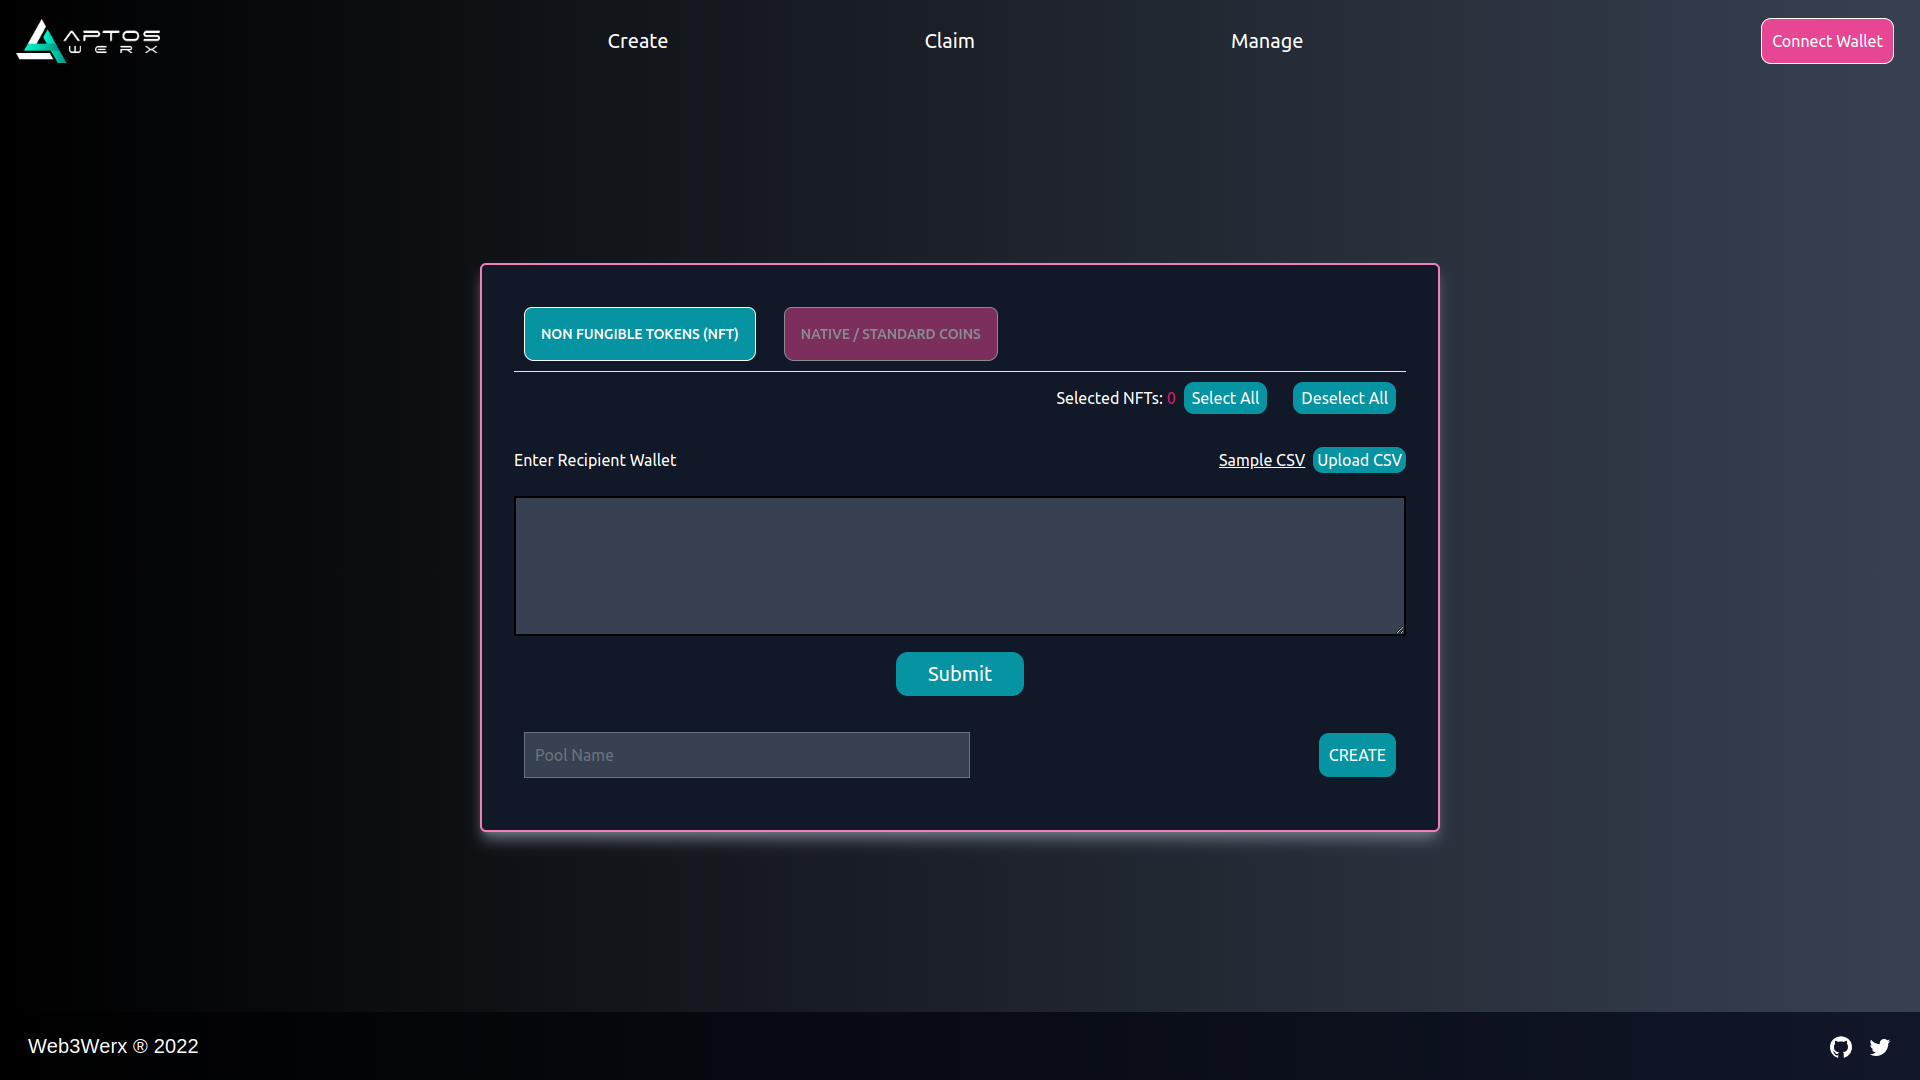1920x1080 pixels.
Task: Deselect All NFTs
Action: click(x=1344, y=397)
